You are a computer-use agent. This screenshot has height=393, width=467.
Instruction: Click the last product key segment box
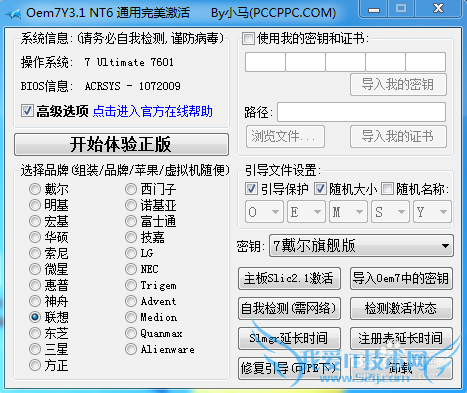coord(426,62)
